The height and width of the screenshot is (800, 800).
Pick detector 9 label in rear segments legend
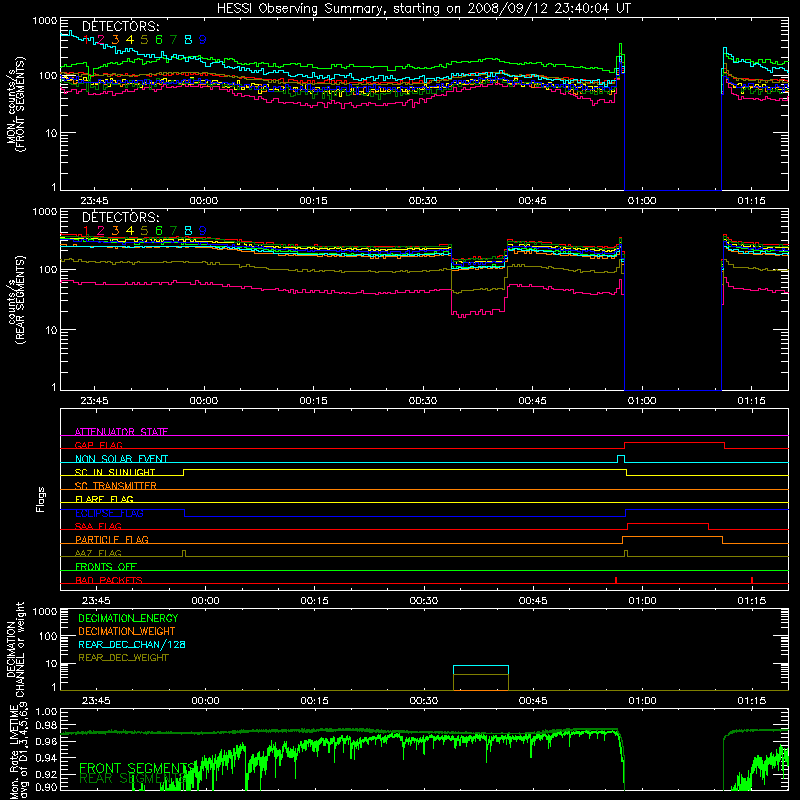click(x=203, y=231)
